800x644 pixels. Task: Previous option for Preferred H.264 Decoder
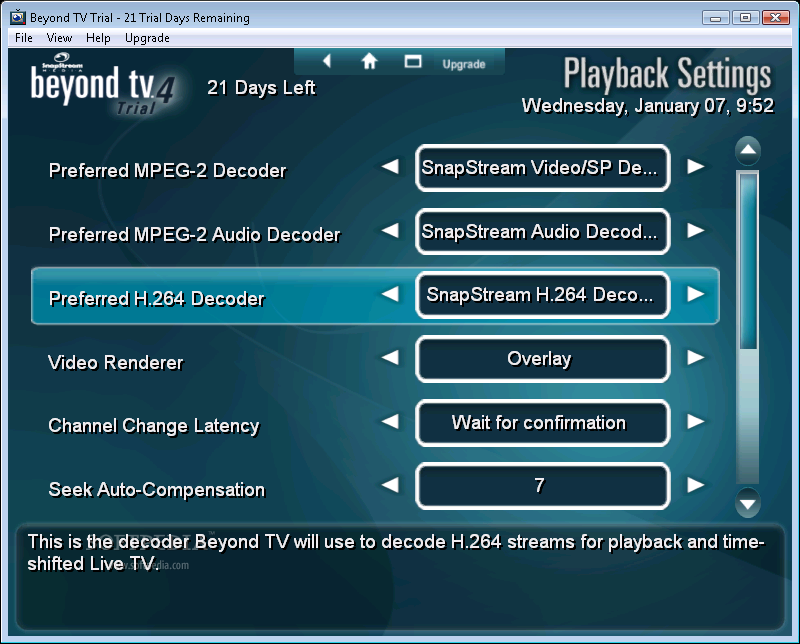[x=390, y=294]
